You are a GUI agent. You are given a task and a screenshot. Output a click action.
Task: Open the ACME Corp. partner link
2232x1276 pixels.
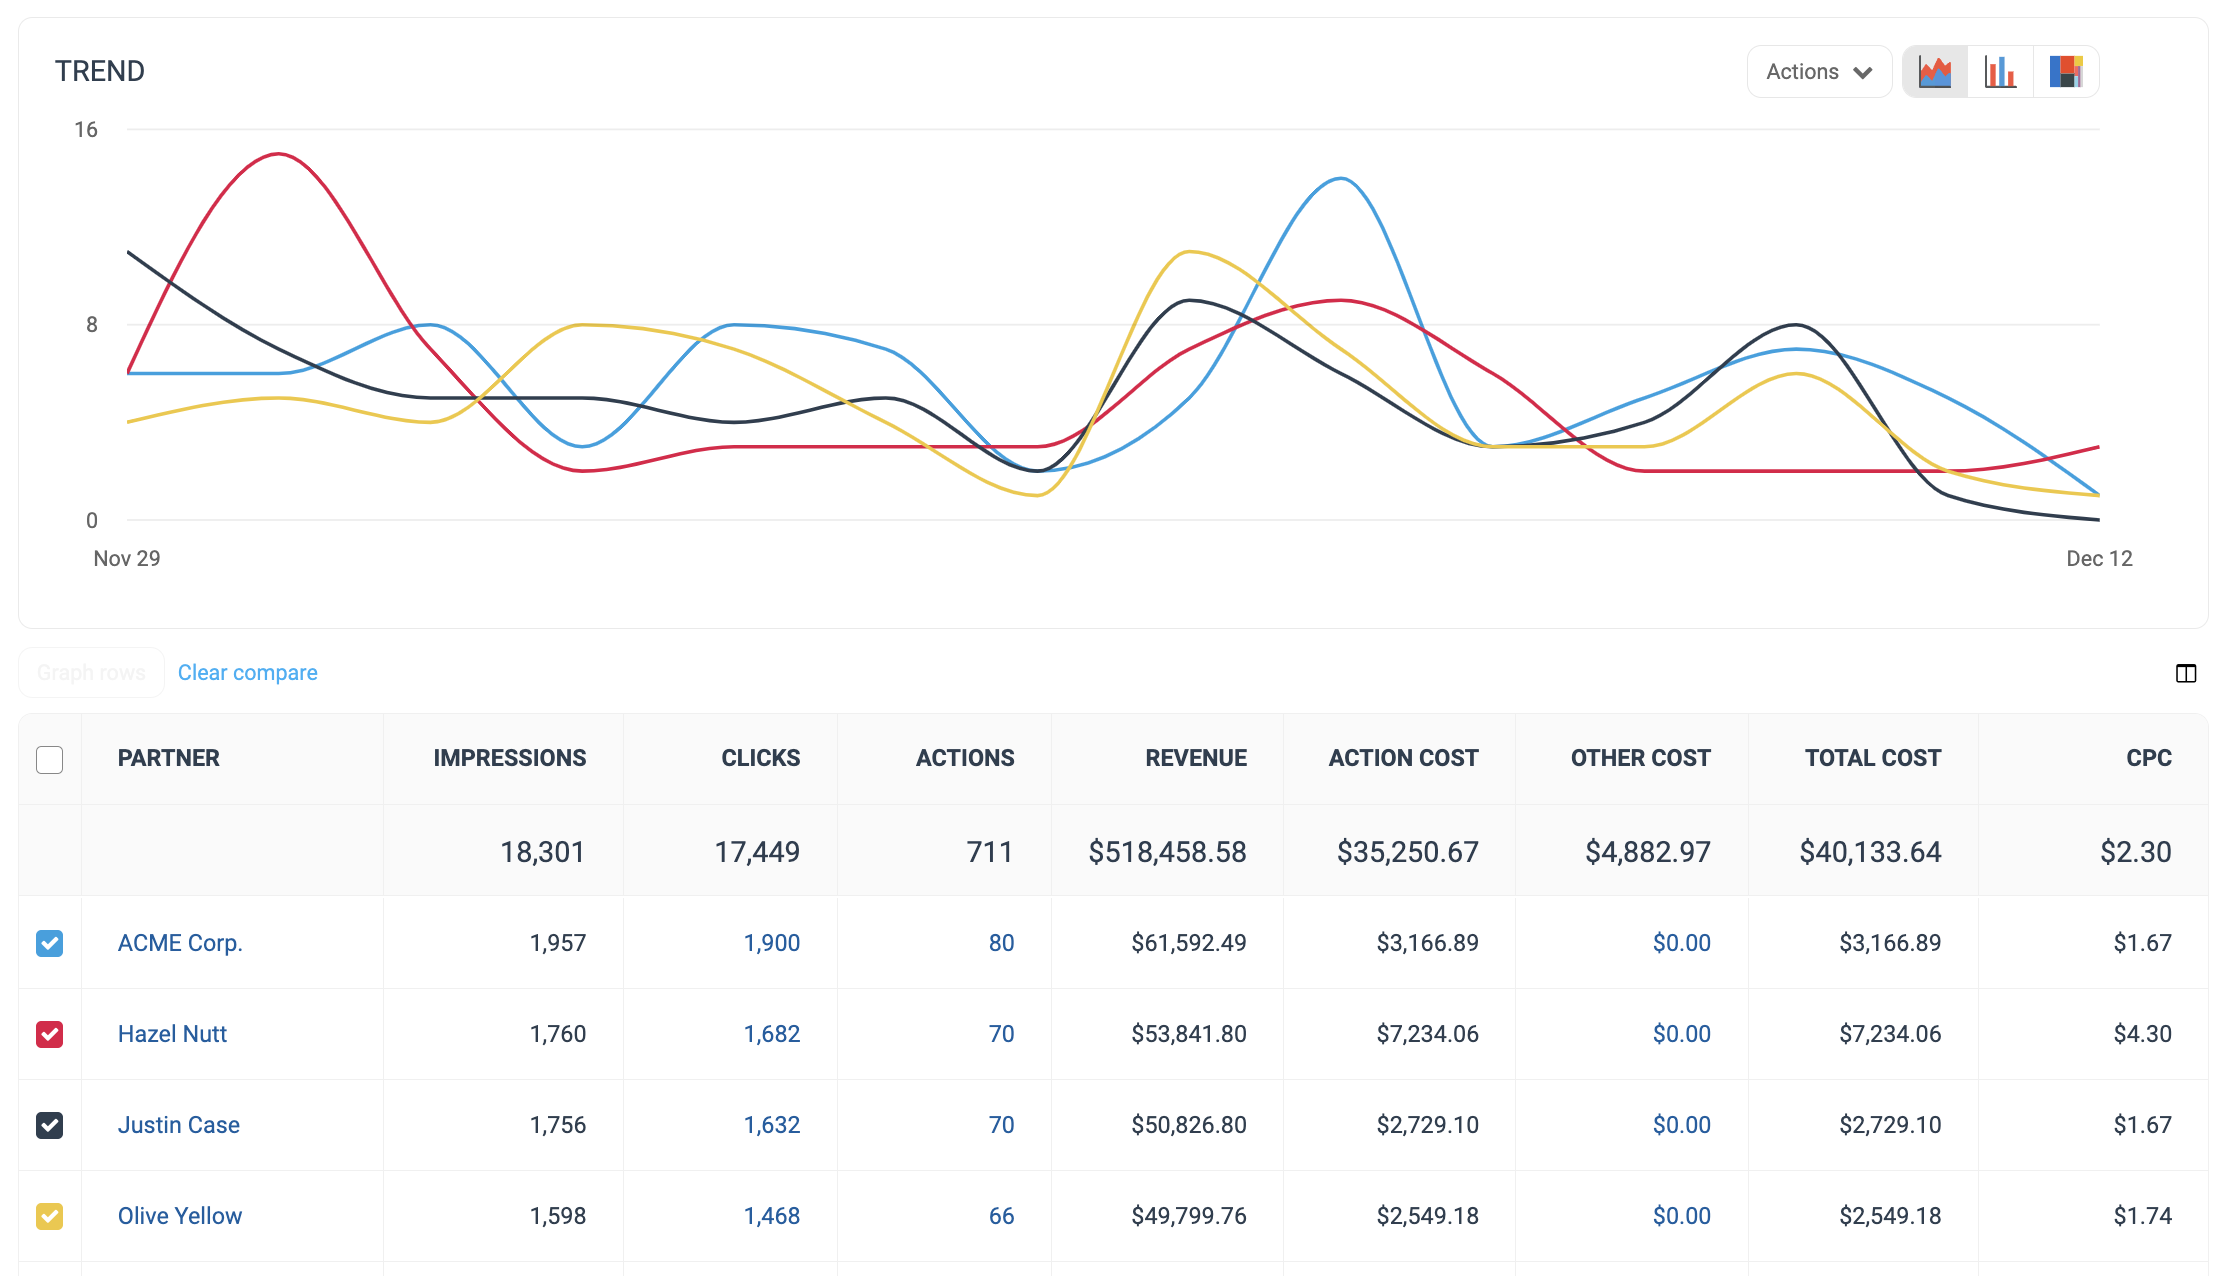click(180, 943)
